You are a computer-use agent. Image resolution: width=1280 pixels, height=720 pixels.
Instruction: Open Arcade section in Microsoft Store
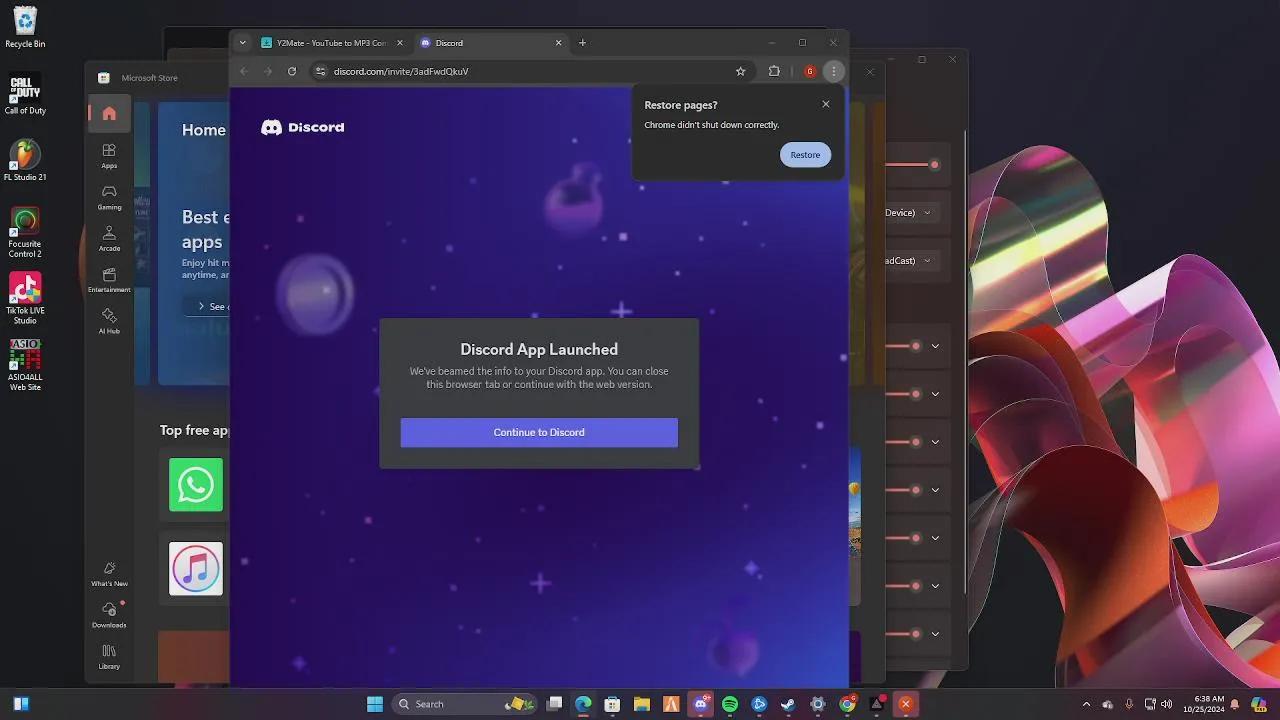click(109, 238)
